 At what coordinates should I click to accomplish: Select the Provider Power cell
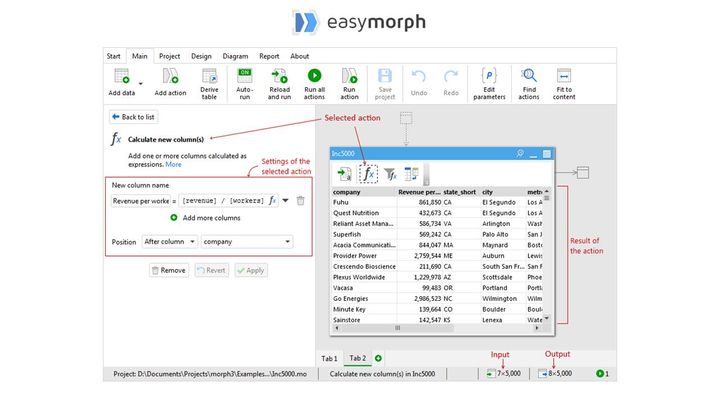click(x=364, y=256)
